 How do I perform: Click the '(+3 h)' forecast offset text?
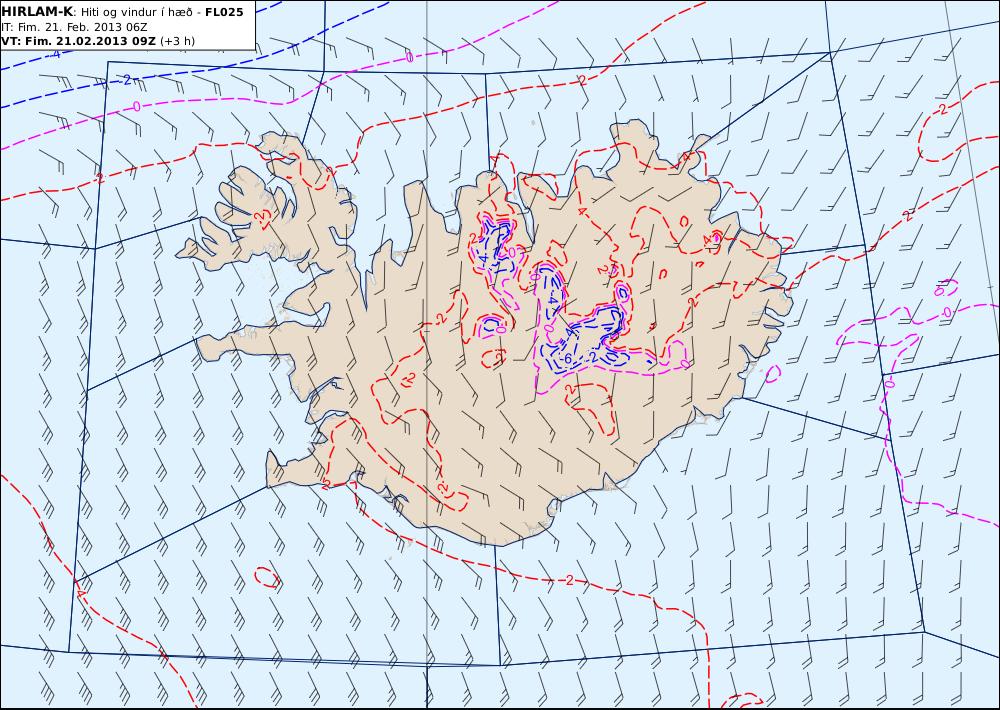(x=177, y=41)
